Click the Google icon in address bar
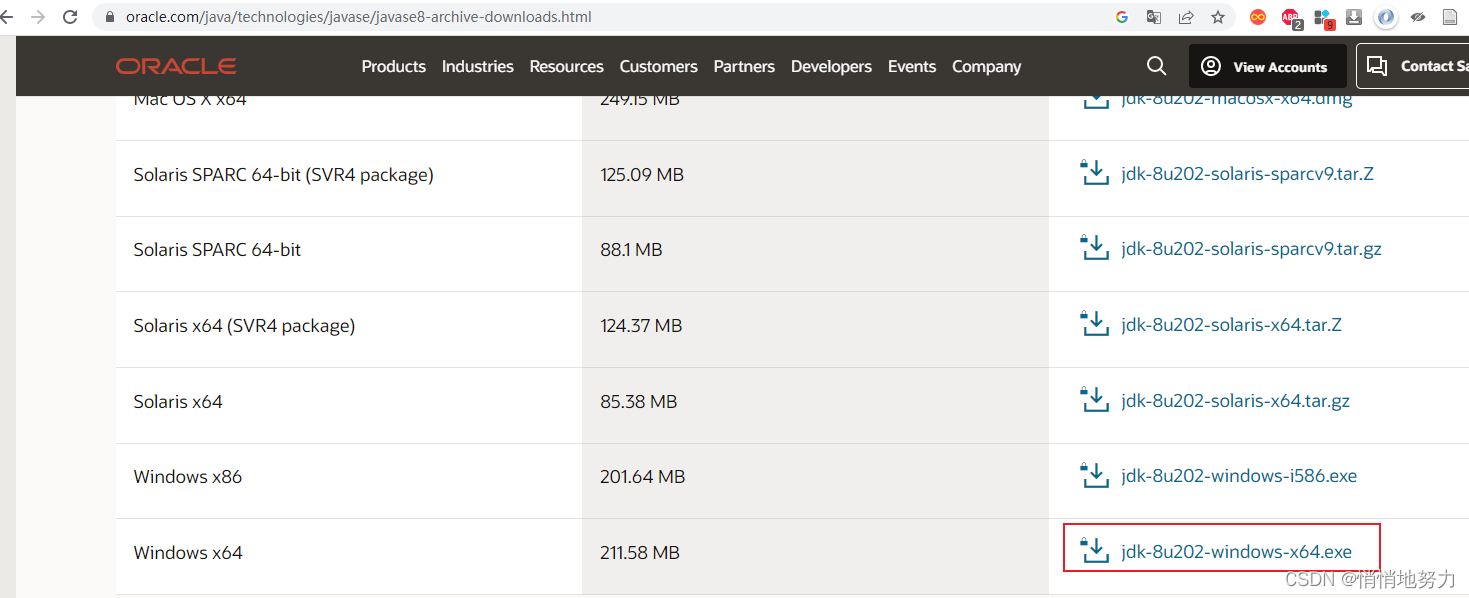 click(1121, 17)
